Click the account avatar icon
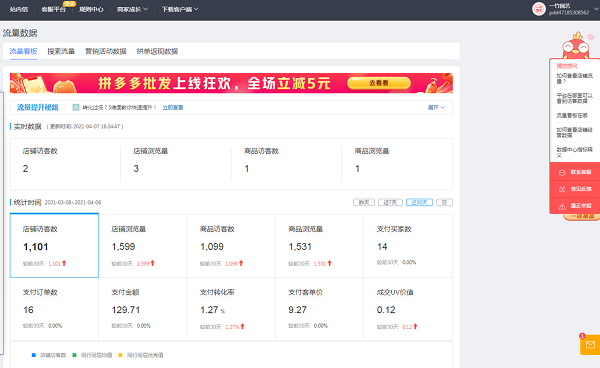The width and height of the screenshot is (600, 368). coord(539,9)
